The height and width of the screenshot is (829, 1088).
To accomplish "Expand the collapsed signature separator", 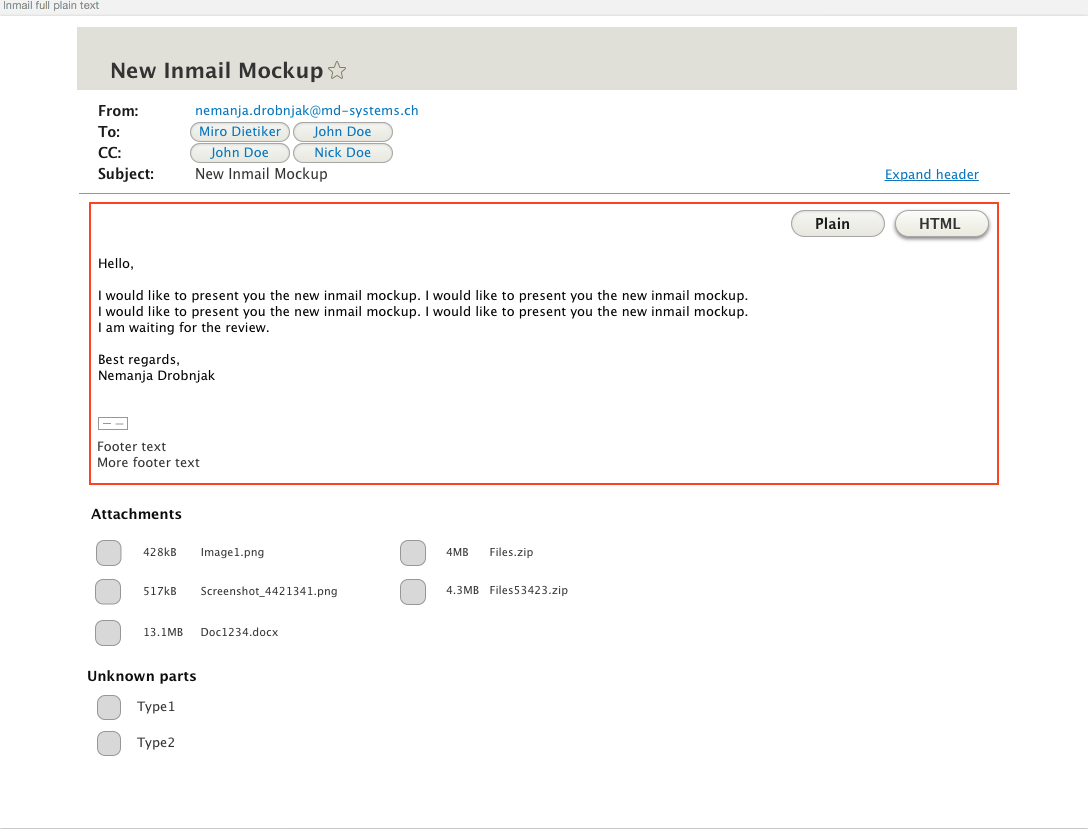I will click(113, 424).
